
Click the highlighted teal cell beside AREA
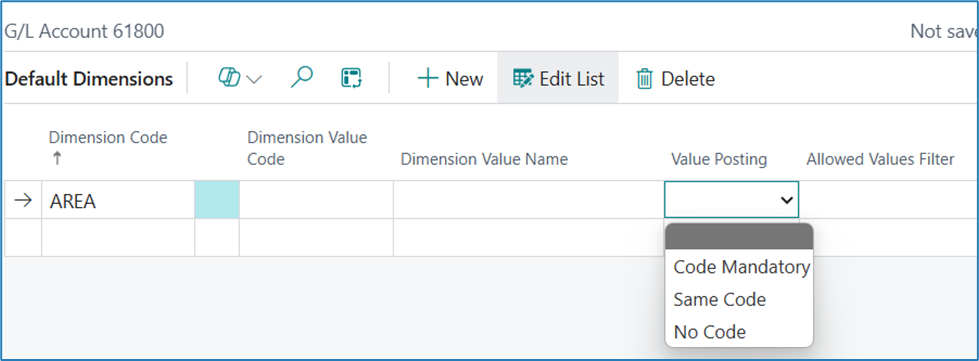coord(217,200)
